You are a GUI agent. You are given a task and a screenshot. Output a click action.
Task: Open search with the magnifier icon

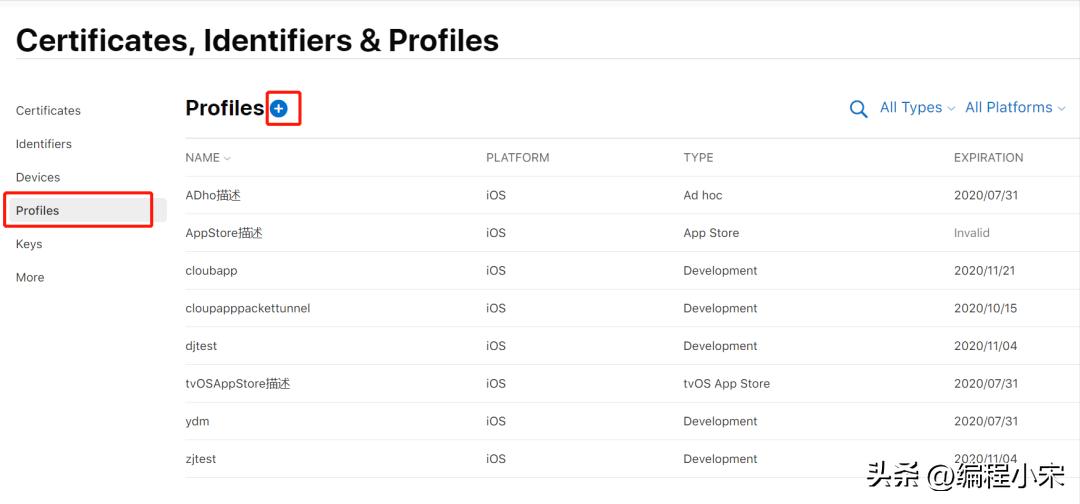tap(858, 109)
